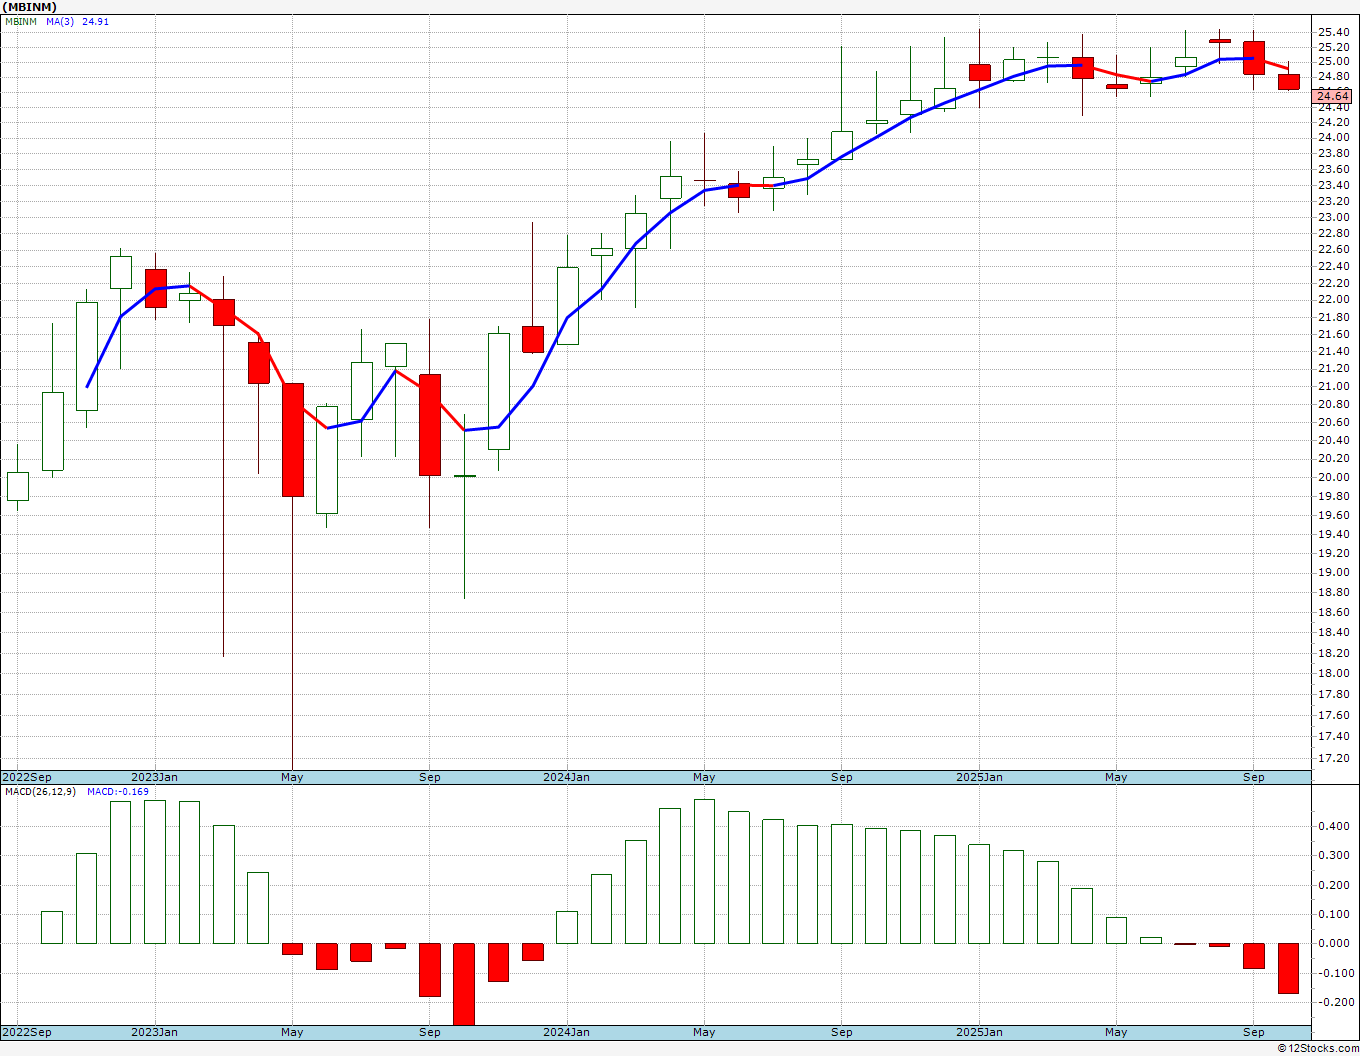Screen dimensions: 1360x1056
Task: Click the 21.00 price axis value
Action: tap(1333, 386)
